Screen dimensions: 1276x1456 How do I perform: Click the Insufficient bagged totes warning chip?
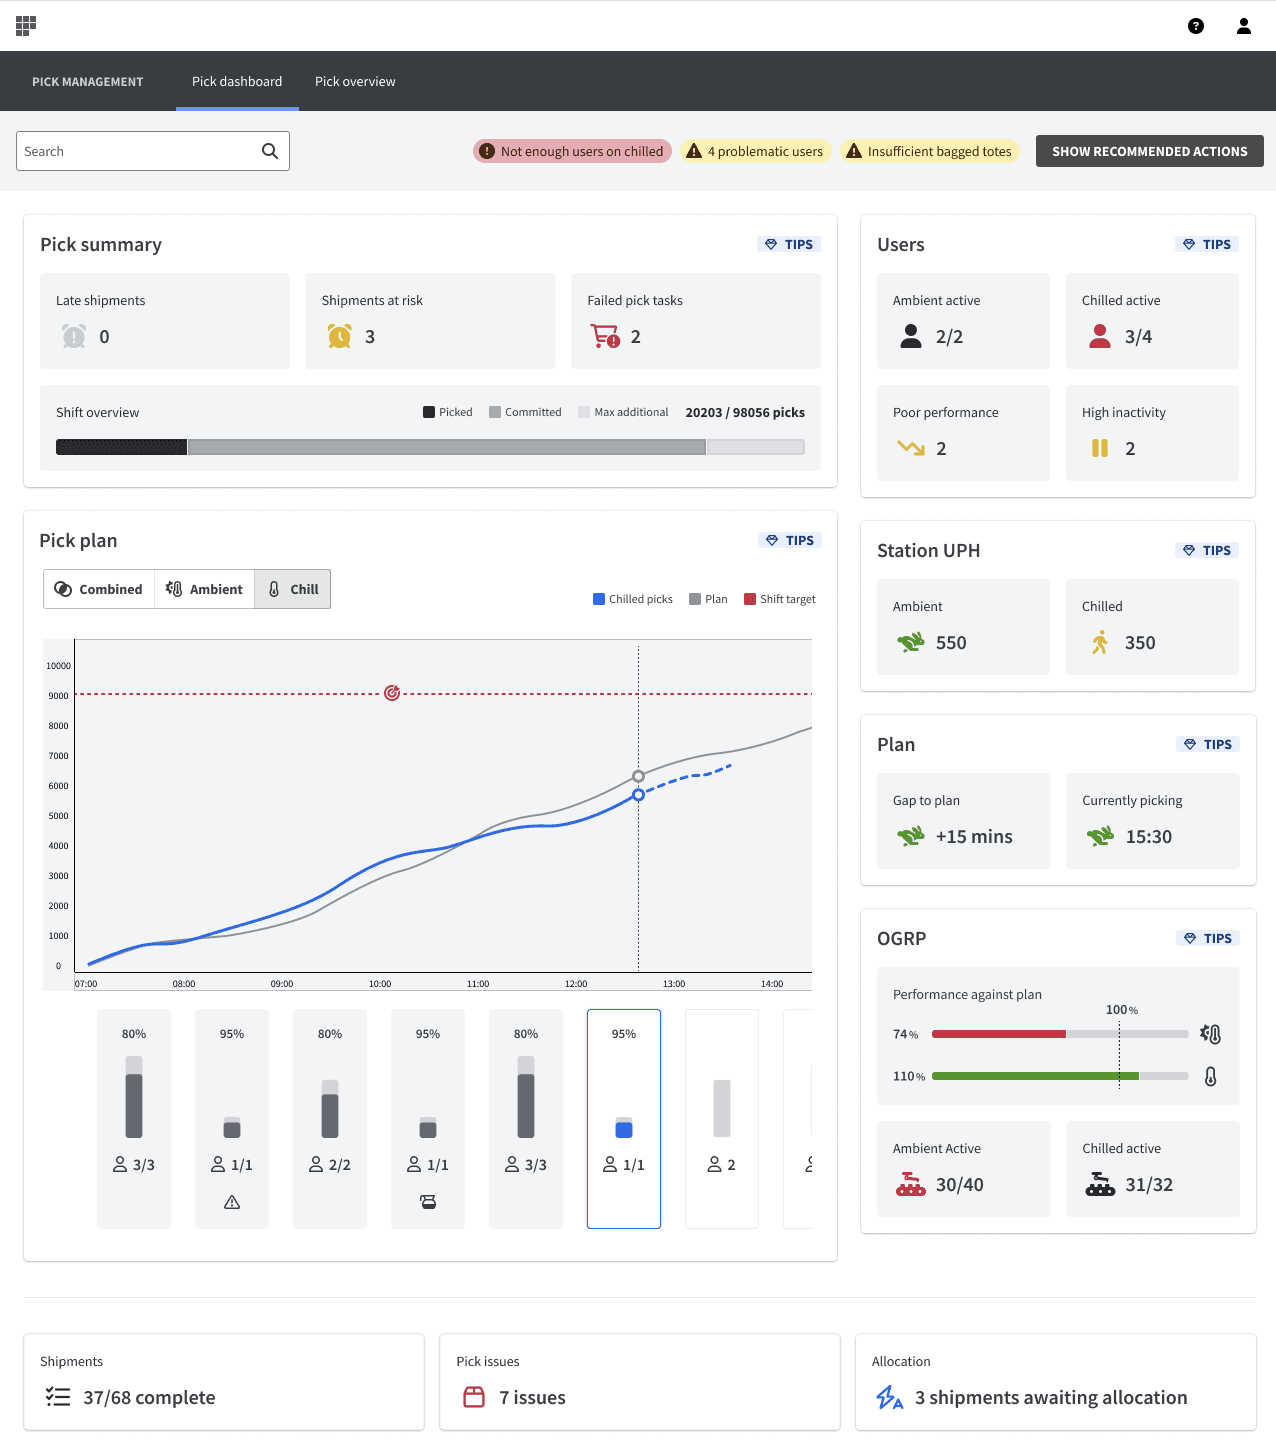point(929,151)
